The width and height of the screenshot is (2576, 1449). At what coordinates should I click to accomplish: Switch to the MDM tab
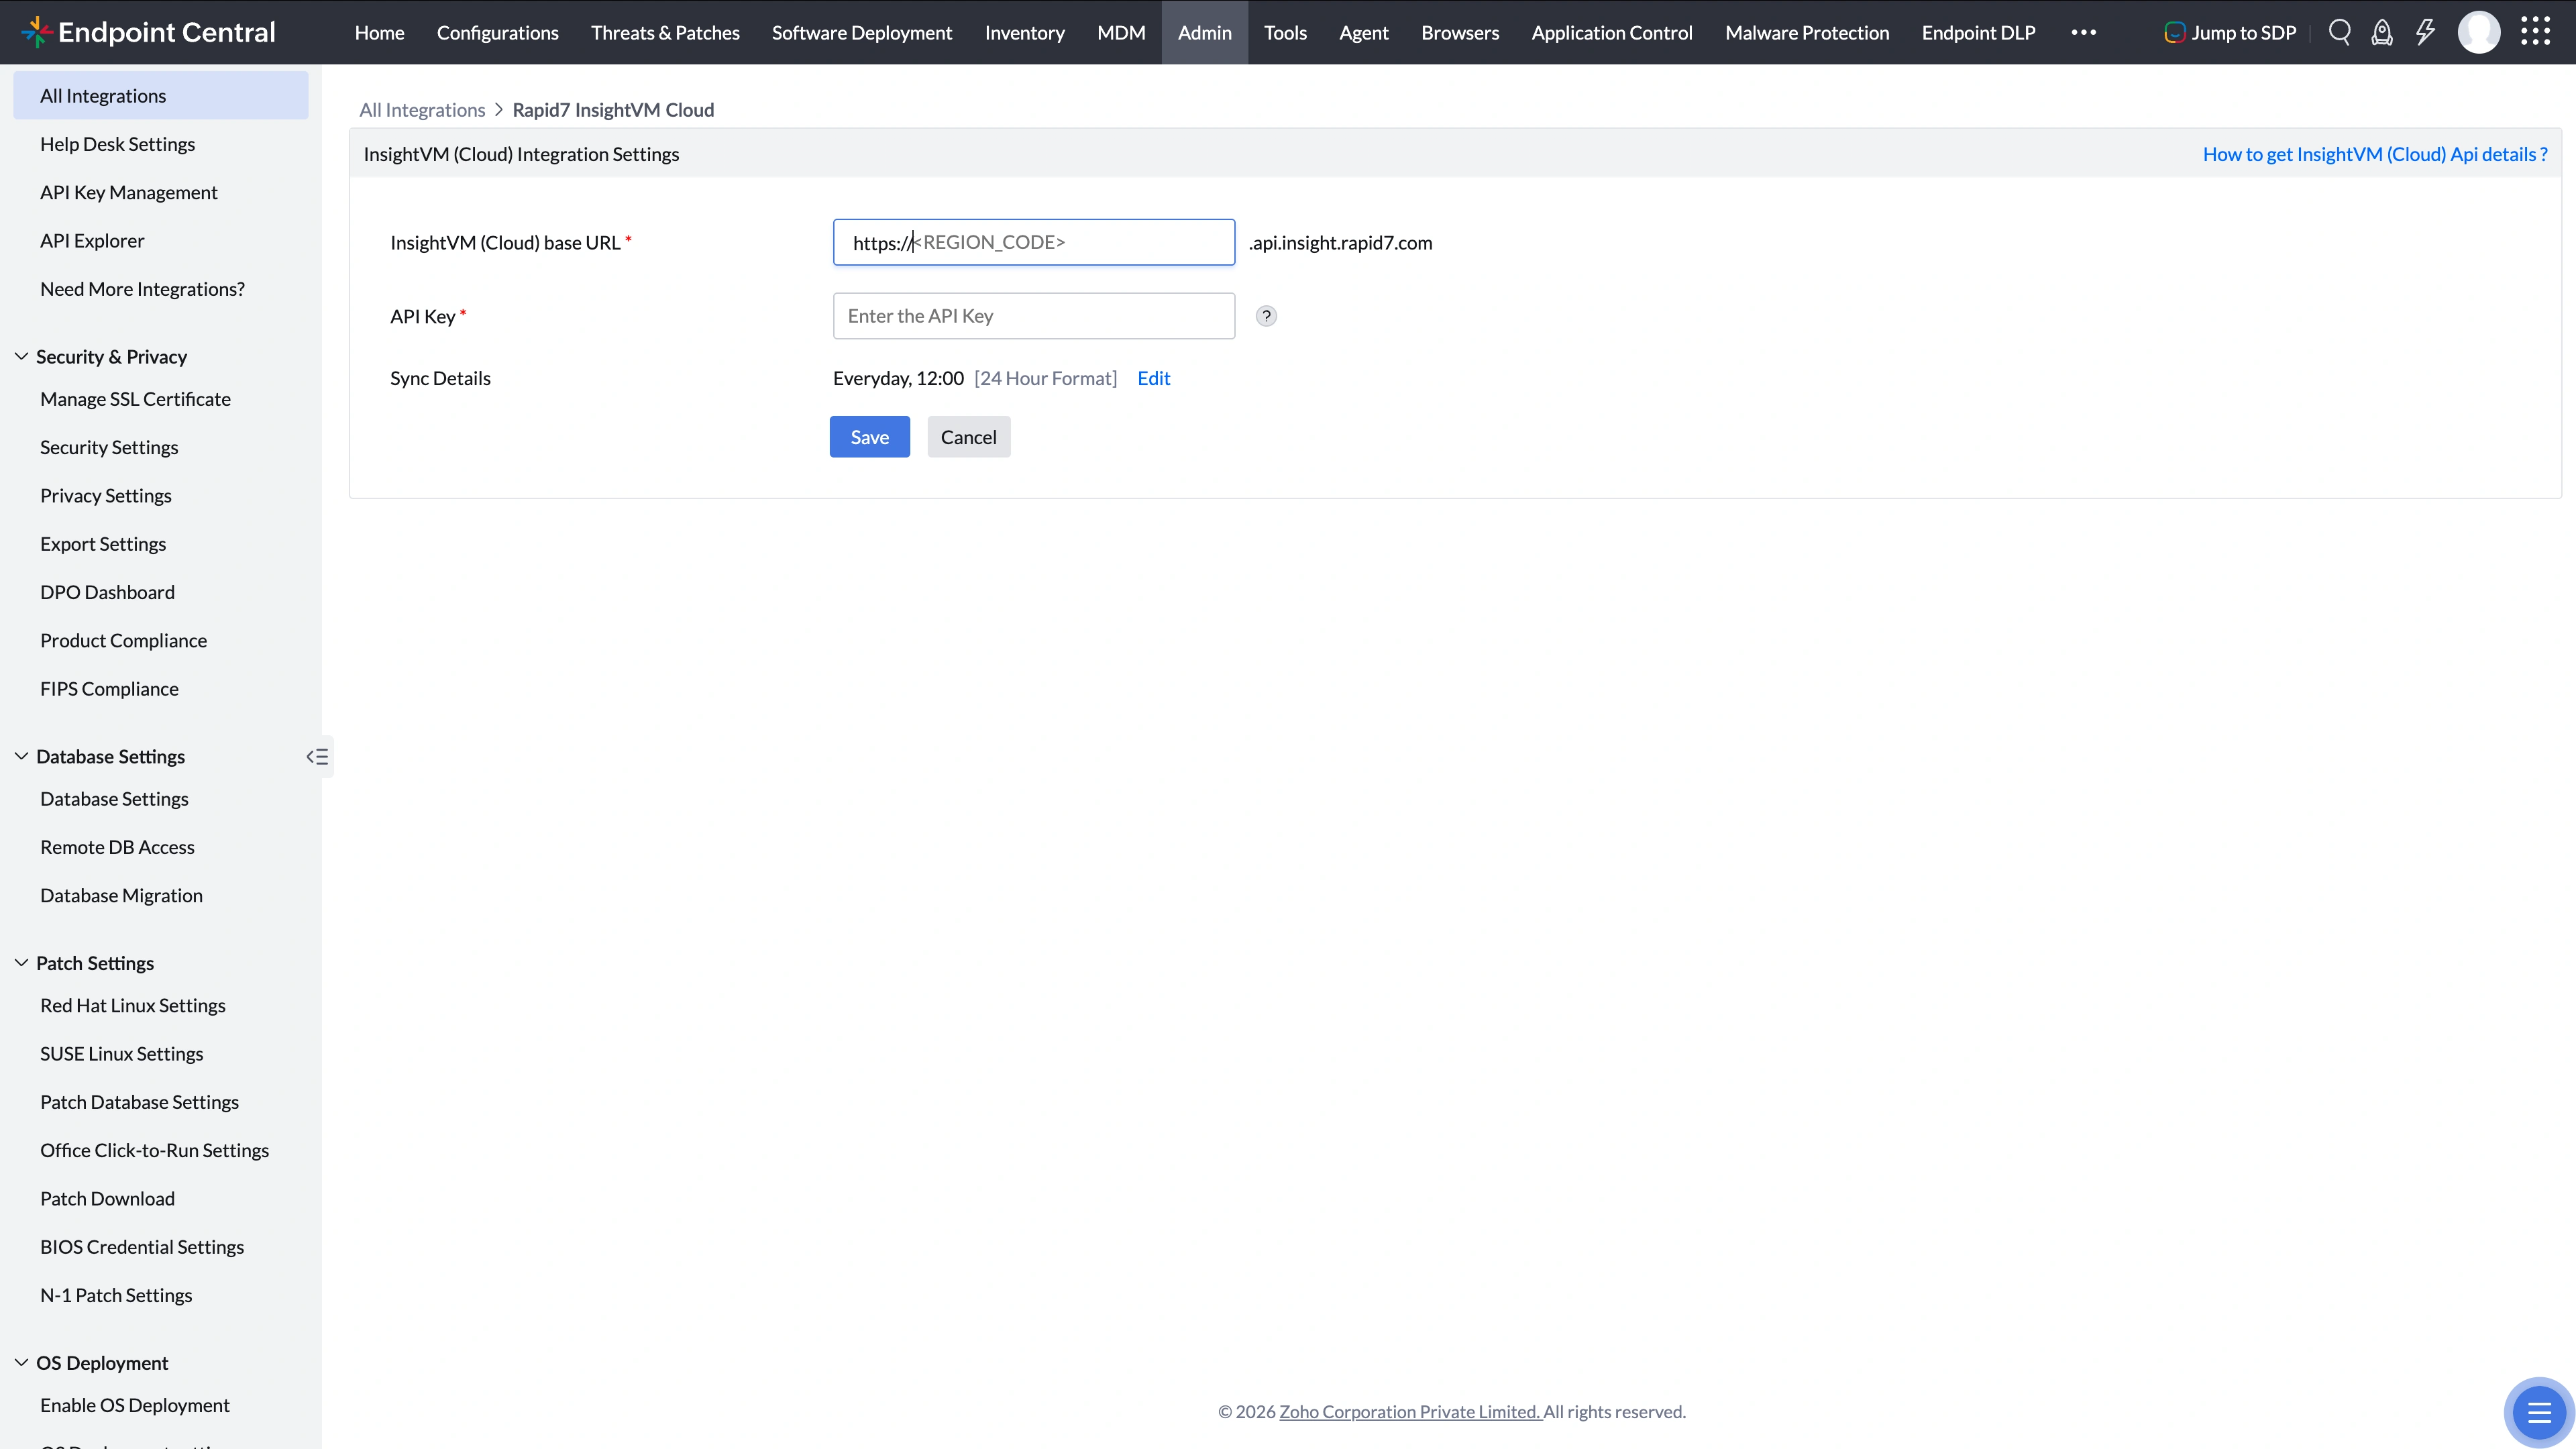(x=1121, y=32)
